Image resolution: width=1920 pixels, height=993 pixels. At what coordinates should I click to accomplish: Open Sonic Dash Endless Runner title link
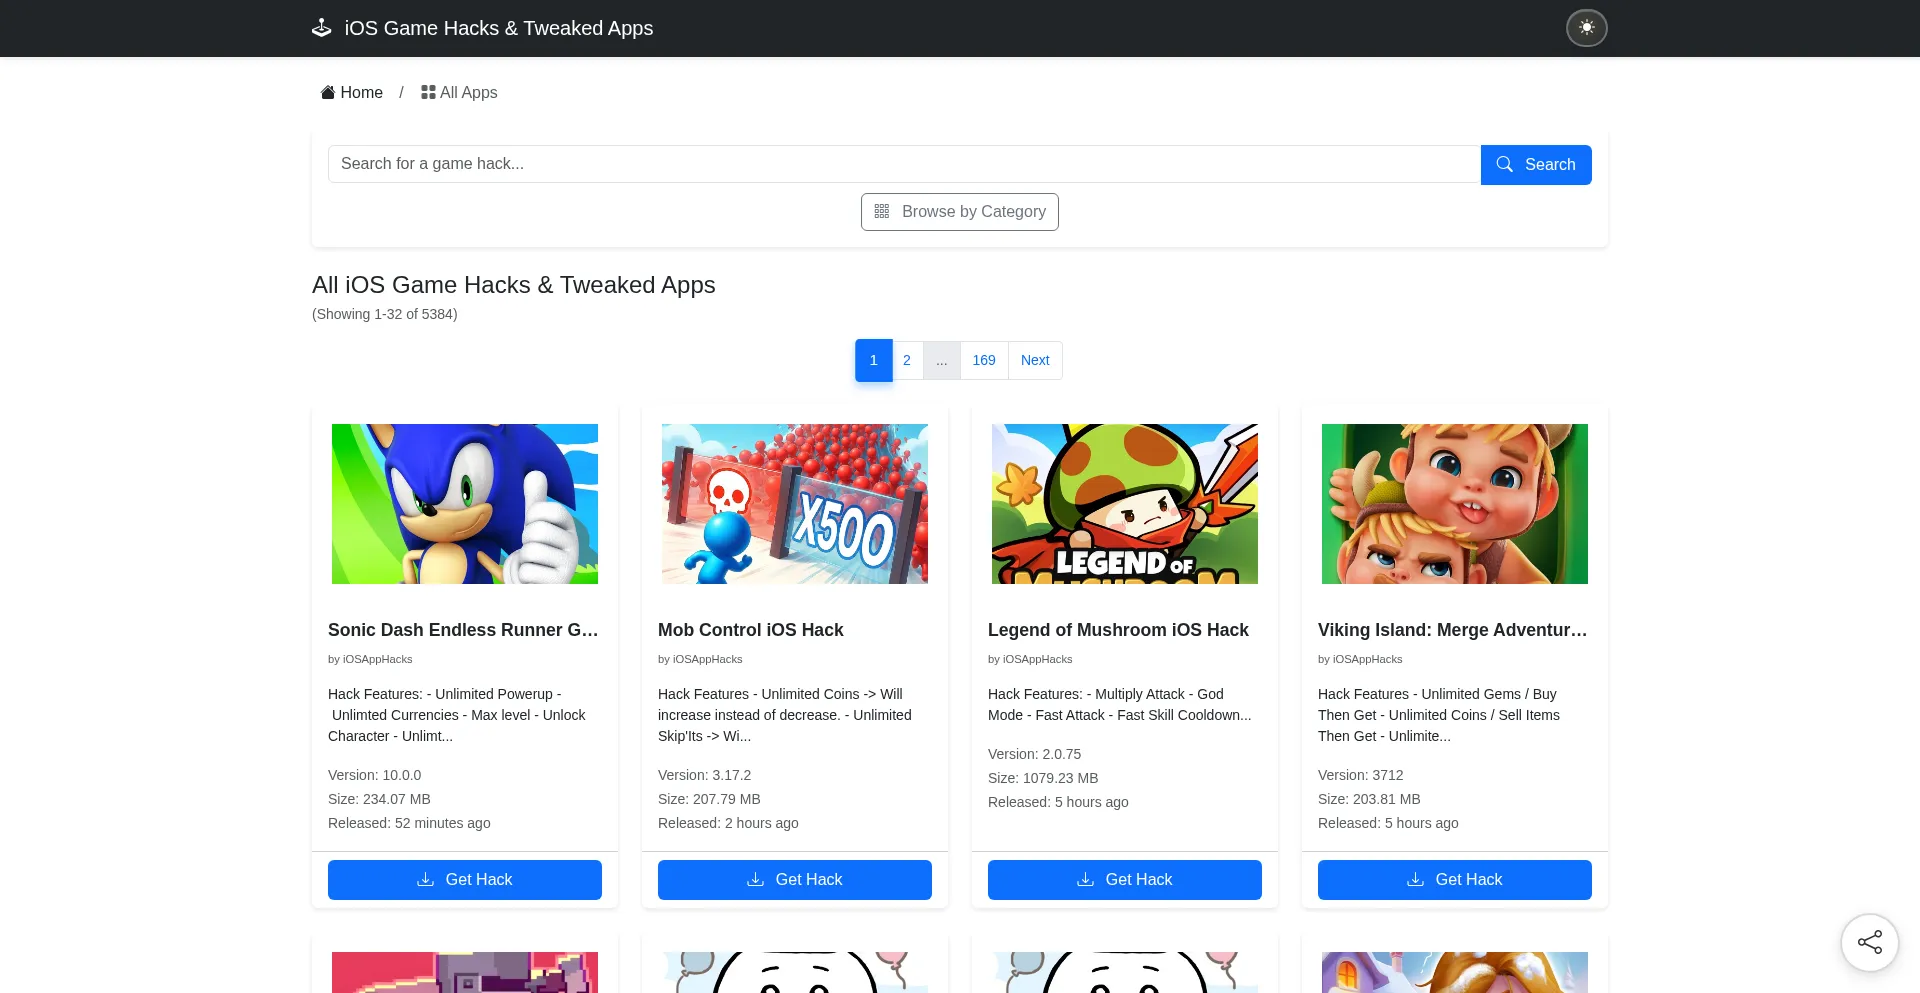463,630
